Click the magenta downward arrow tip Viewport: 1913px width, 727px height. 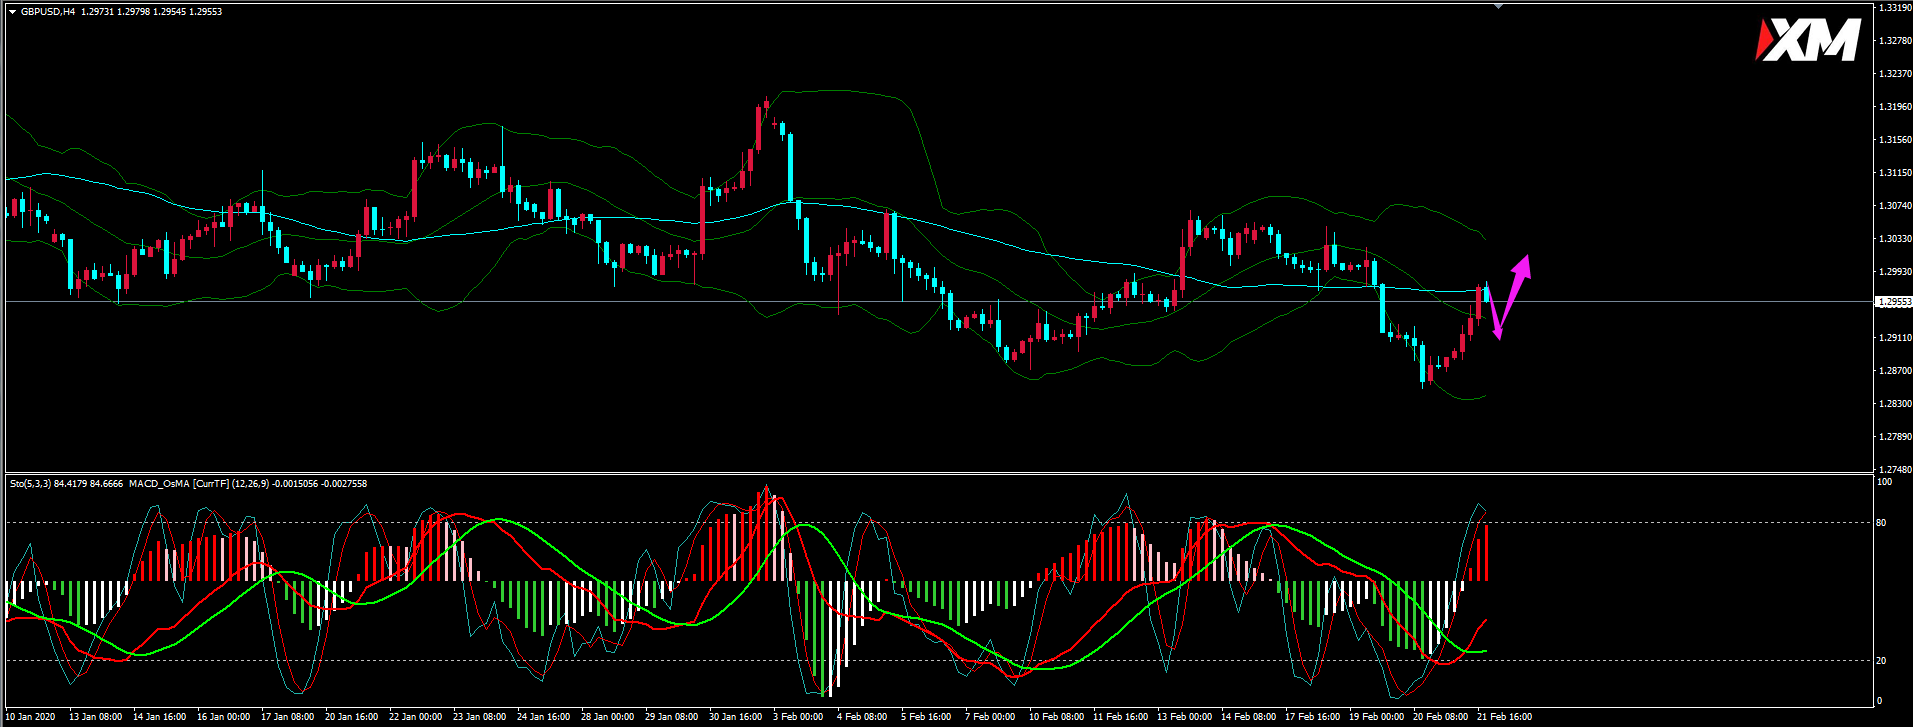(1497, 335)
